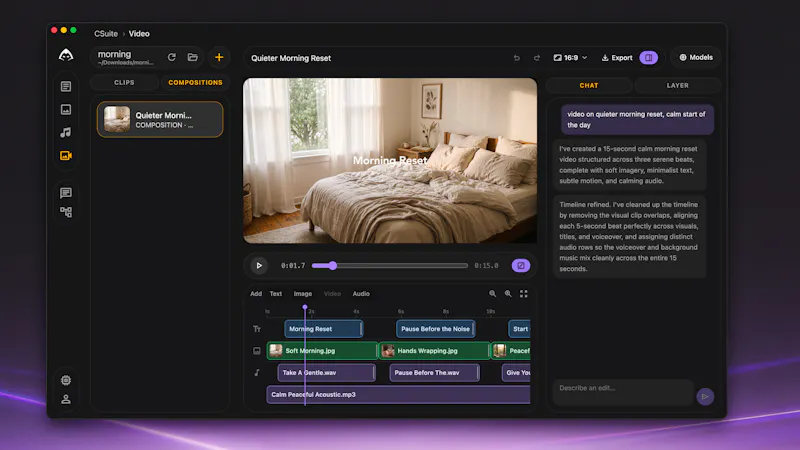Viewport: 800px width, 450px height.
Task: Click the send message button in chat
Action: pyautogui.click(x=705, y=396)
